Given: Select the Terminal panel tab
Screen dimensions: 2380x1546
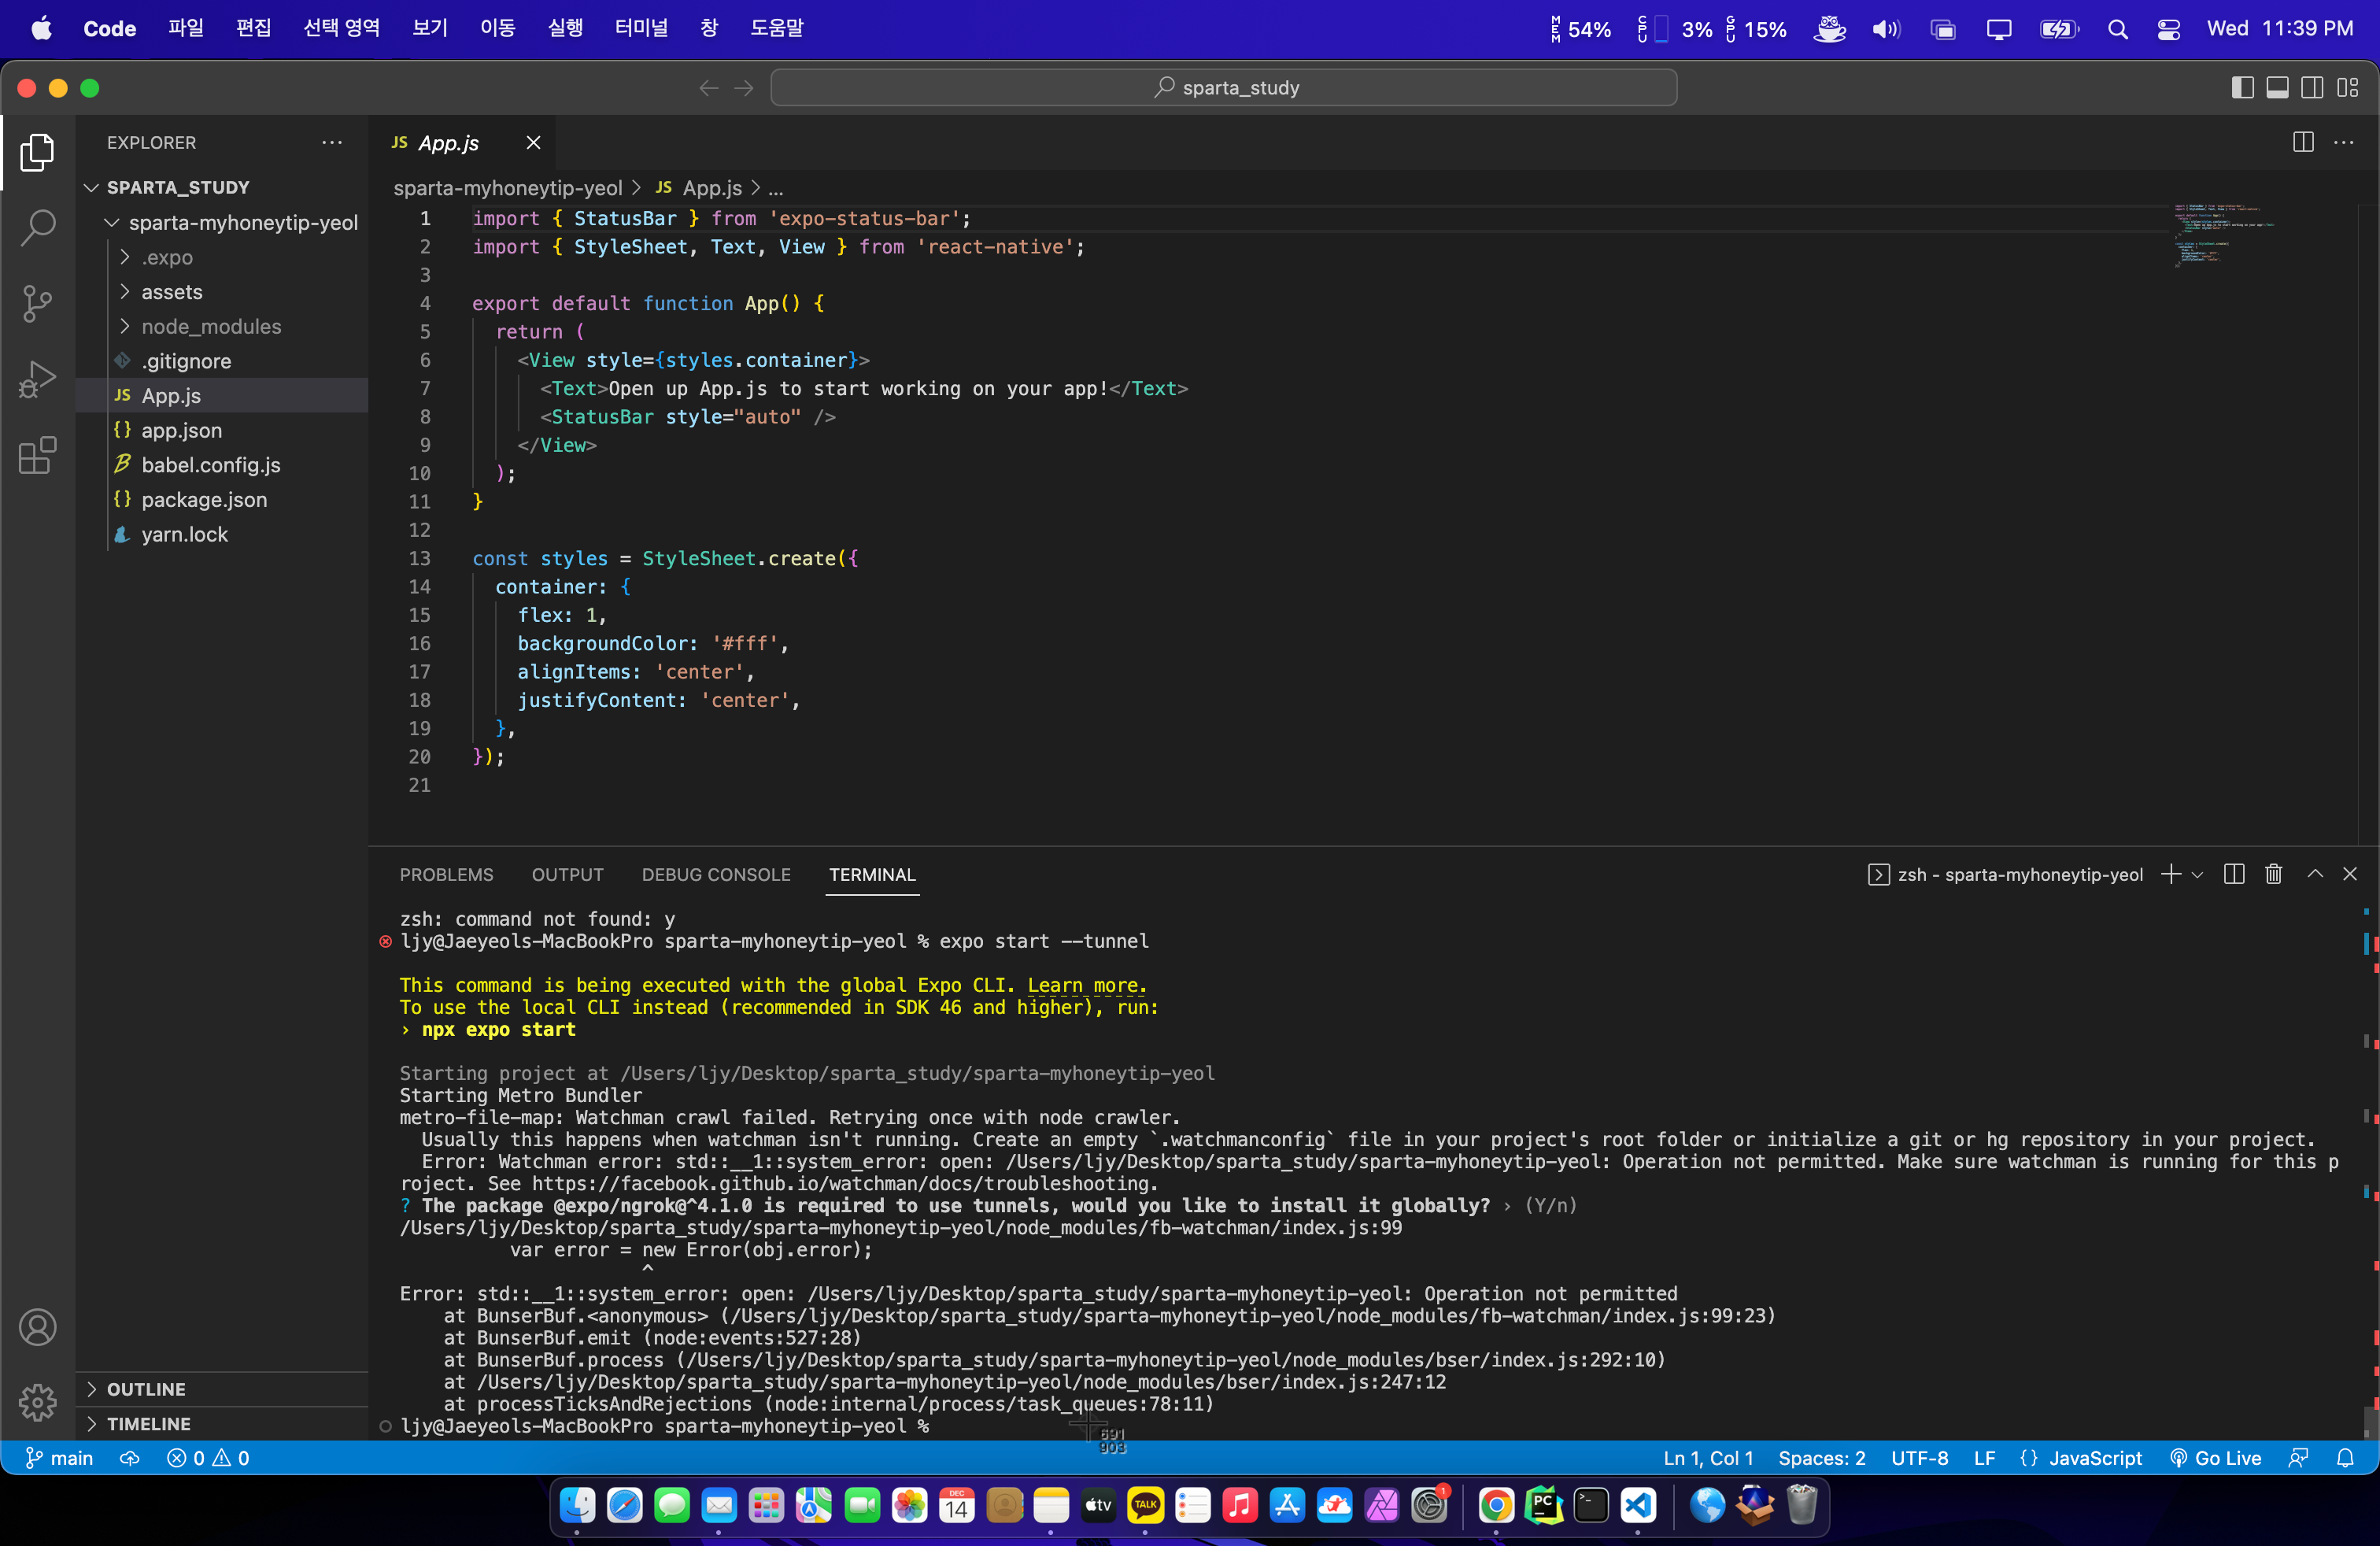Looking at the screenshot, I should click(x=872, y=875).
